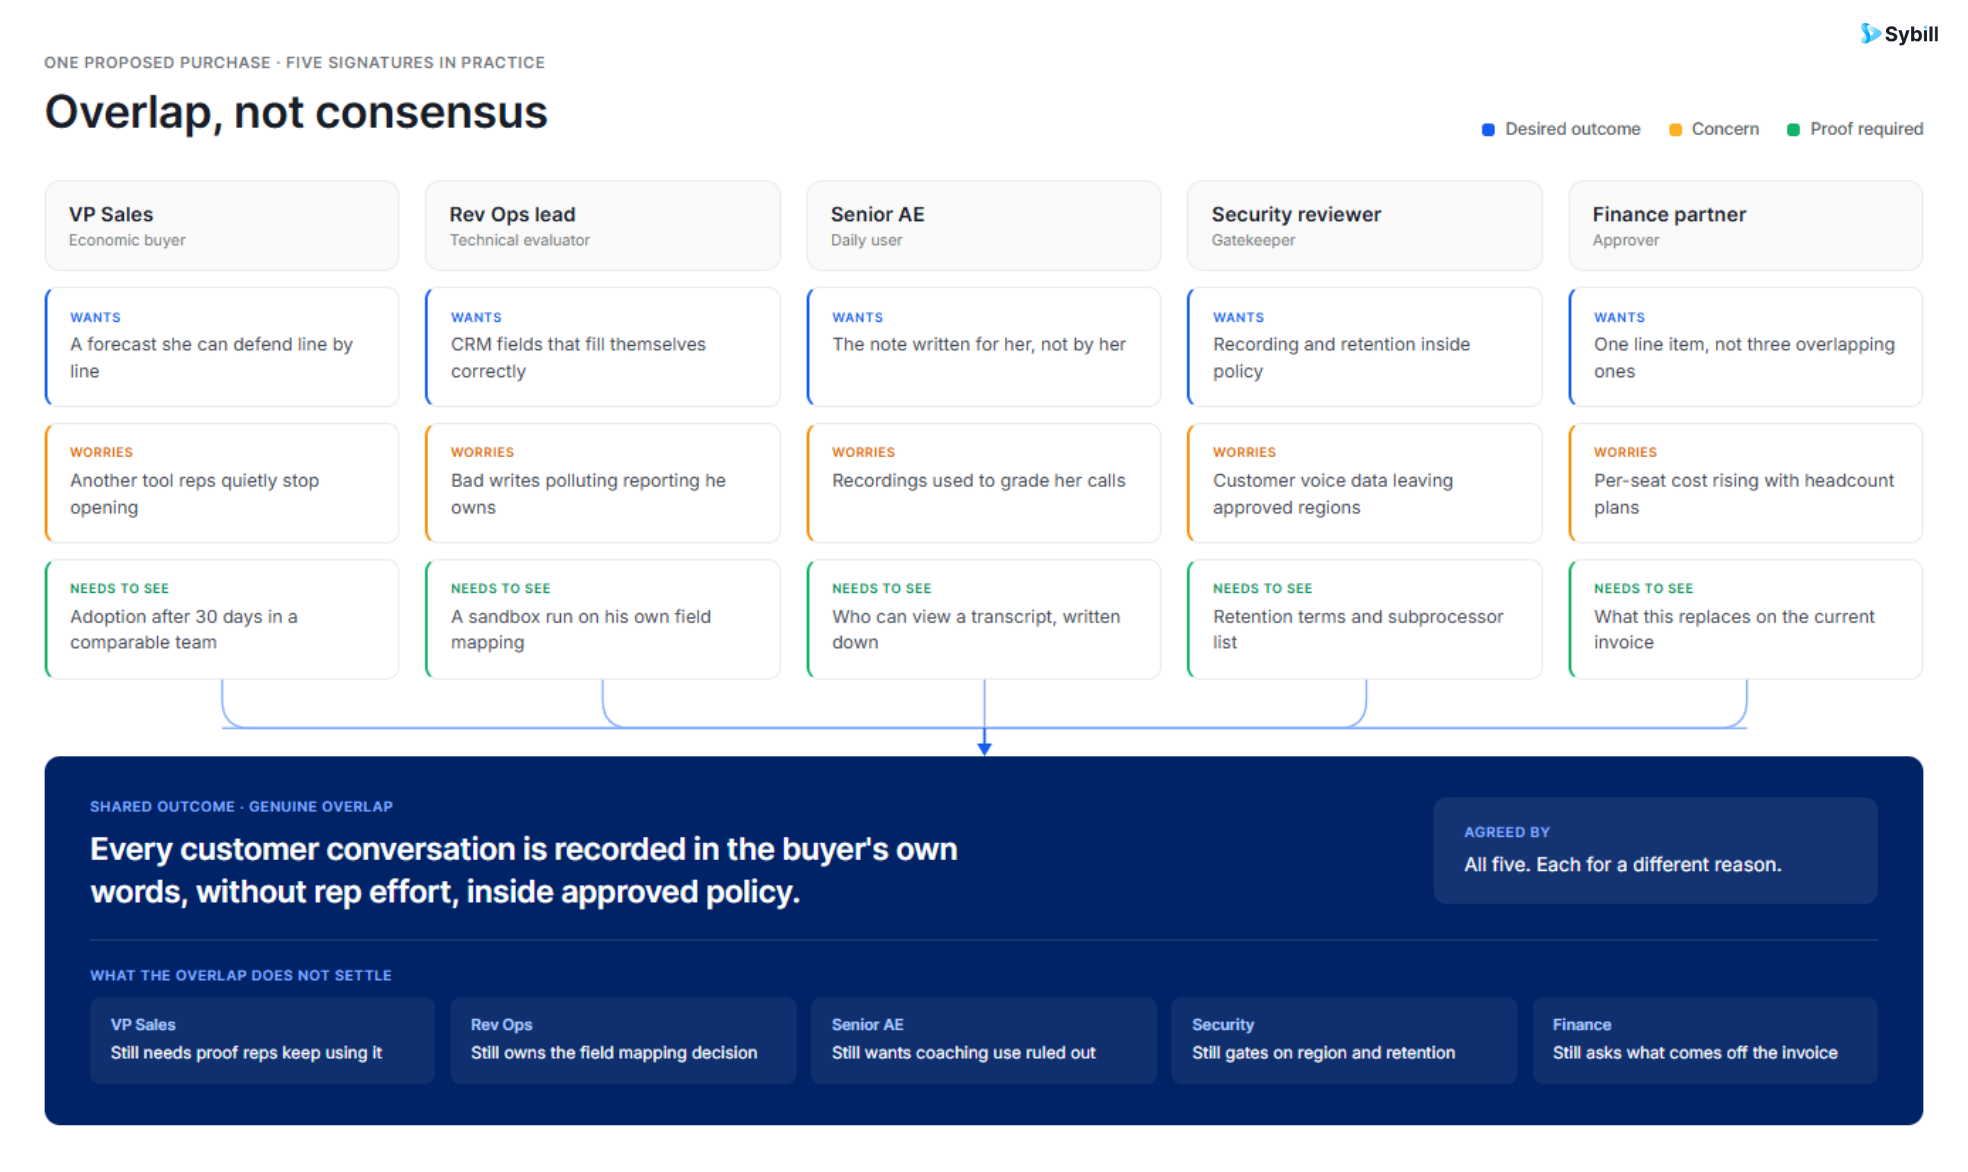This screenshot has height=1172, width=1968.
Task: Click the 'What the overlap does not settle' label
Action: 241,976
